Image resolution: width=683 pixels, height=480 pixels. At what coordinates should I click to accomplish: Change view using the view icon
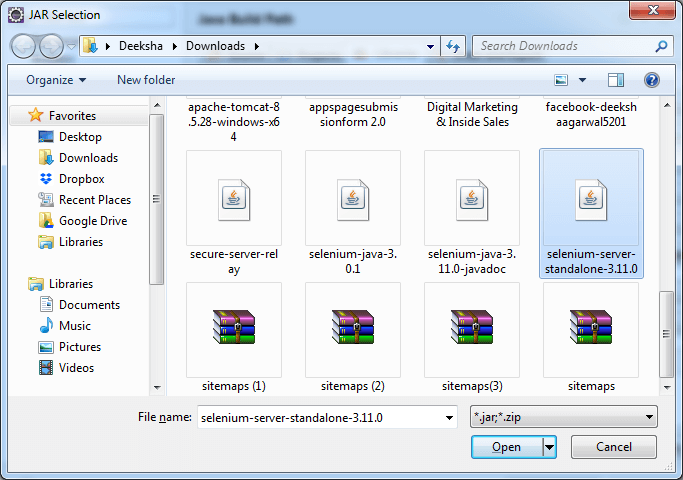tap(561, 80)
